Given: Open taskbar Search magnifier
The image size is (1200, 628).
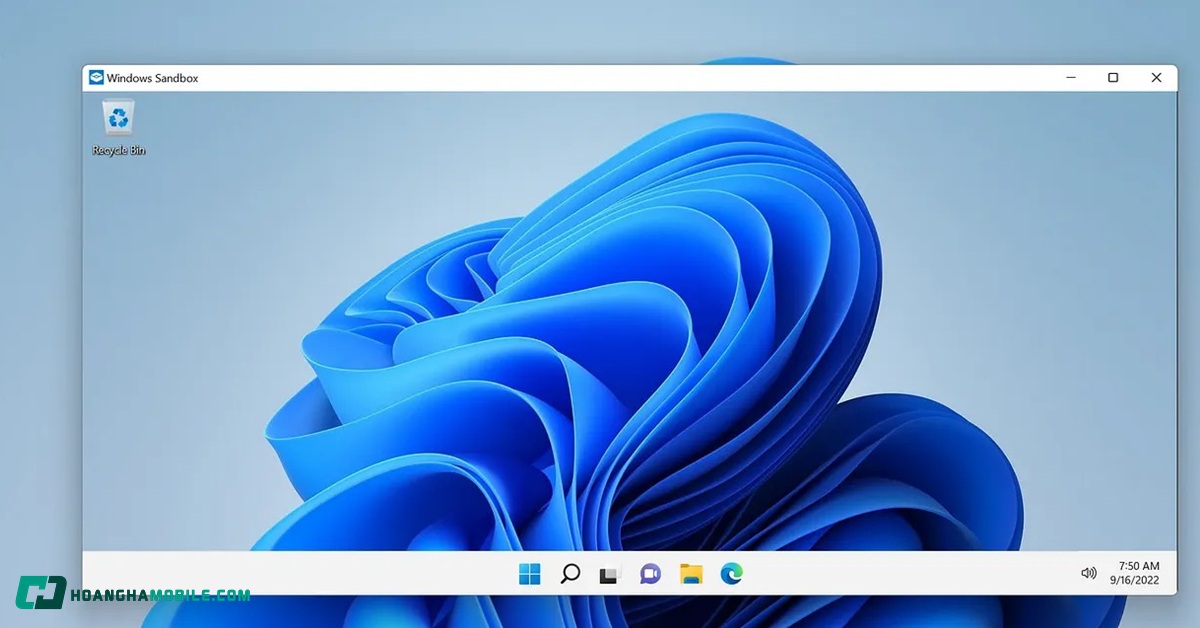Looking at the screenshot, I should coord(570,574).
